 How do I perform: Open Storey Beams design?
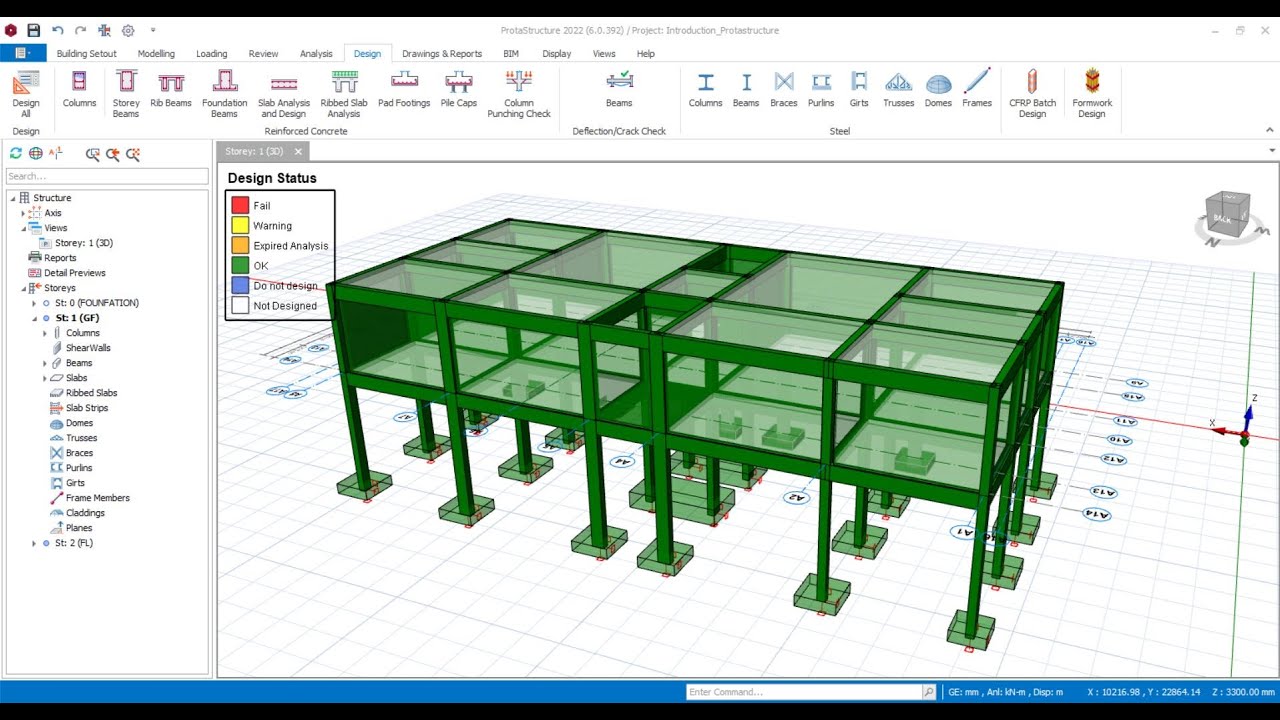click(x=126, y=94)
